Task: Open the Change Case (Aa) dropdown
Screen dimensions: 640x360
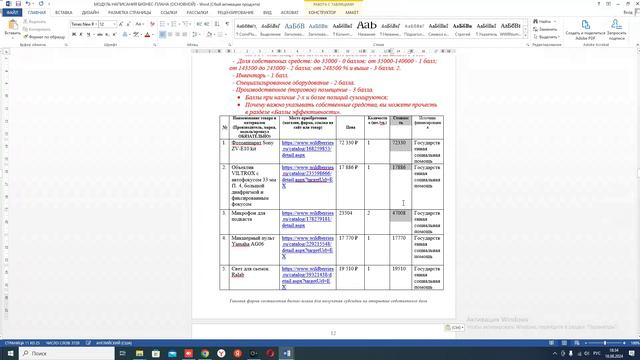Action: tap(140, 24)
